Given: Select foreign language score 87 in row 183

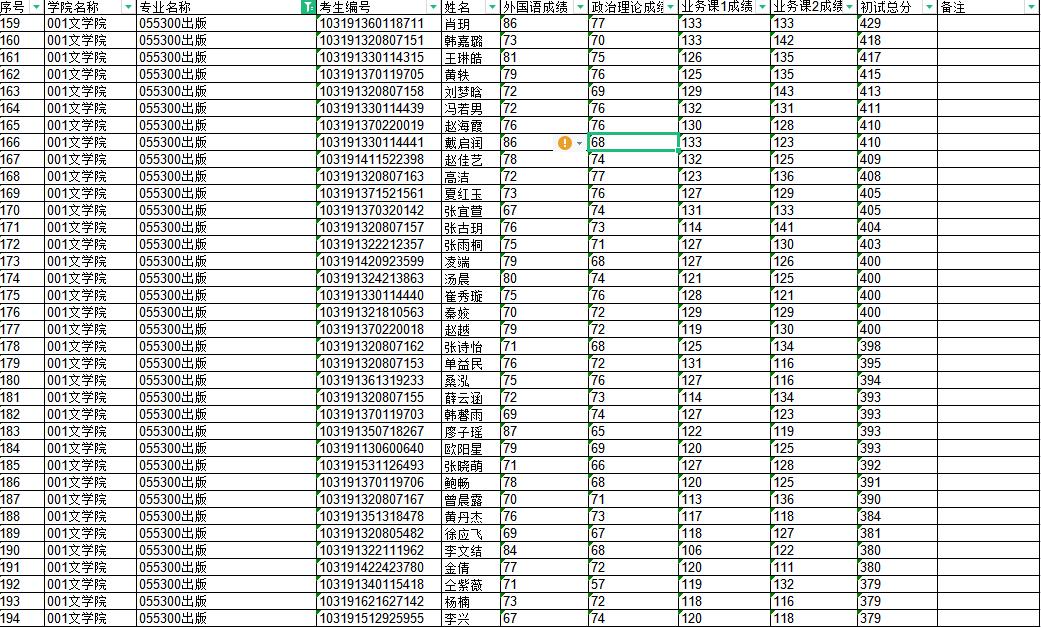Looking at the screenshot, I should click(x=544, y=432).
